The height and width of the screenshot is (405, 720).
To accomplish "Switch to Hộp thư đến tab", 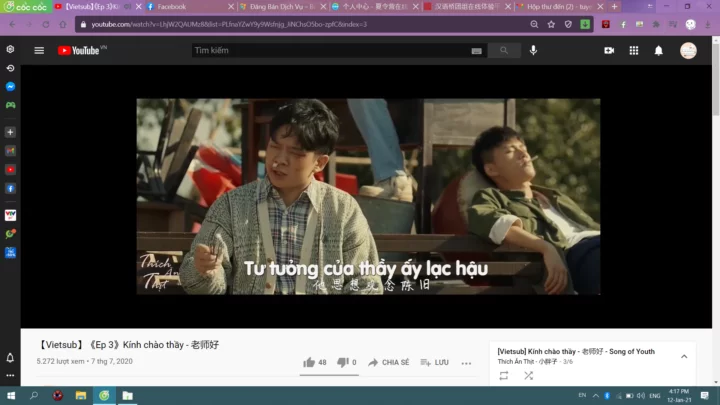I will tap(560, 6).
